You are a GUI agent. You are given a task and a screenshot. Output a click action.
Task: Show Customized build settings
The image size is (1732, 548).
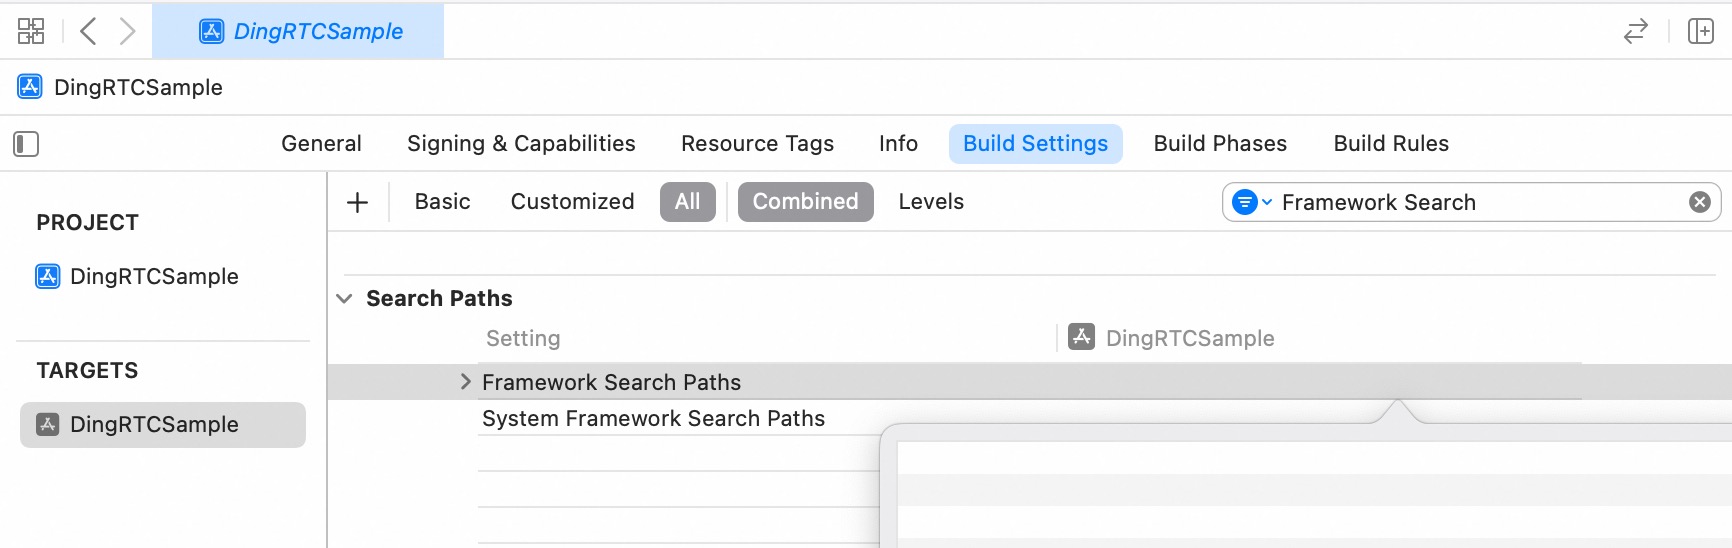point(573,202)
